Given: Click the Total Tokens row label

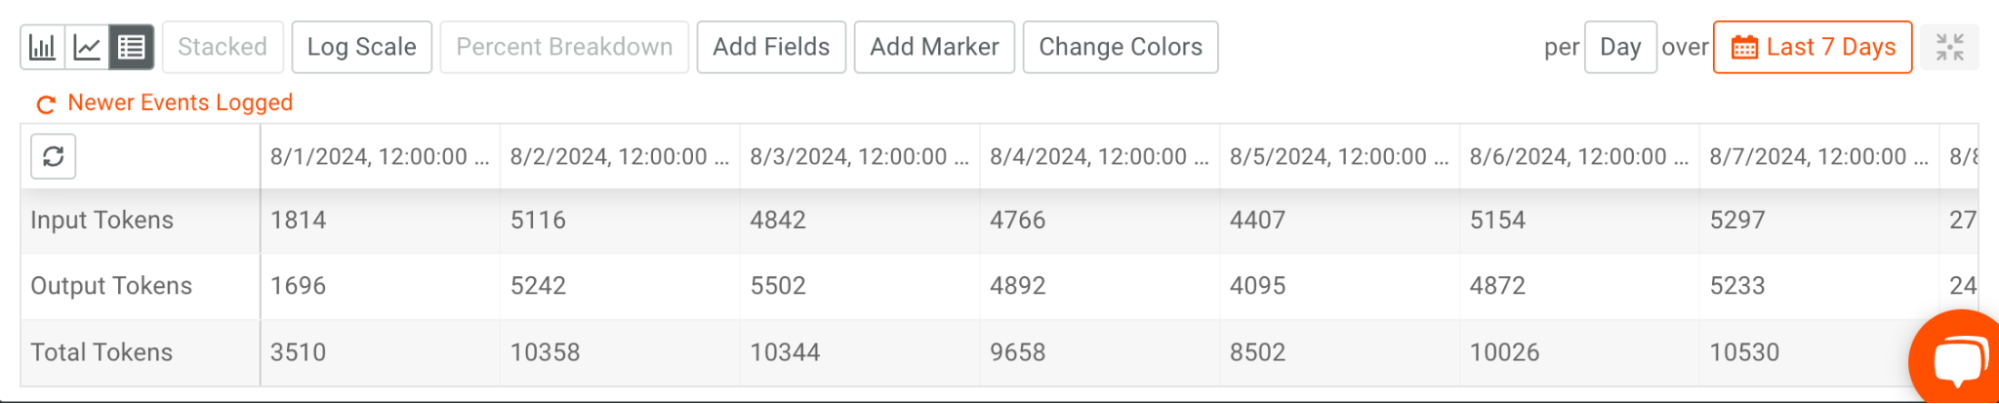Looking at the screenshot, I should pos(102,352).
